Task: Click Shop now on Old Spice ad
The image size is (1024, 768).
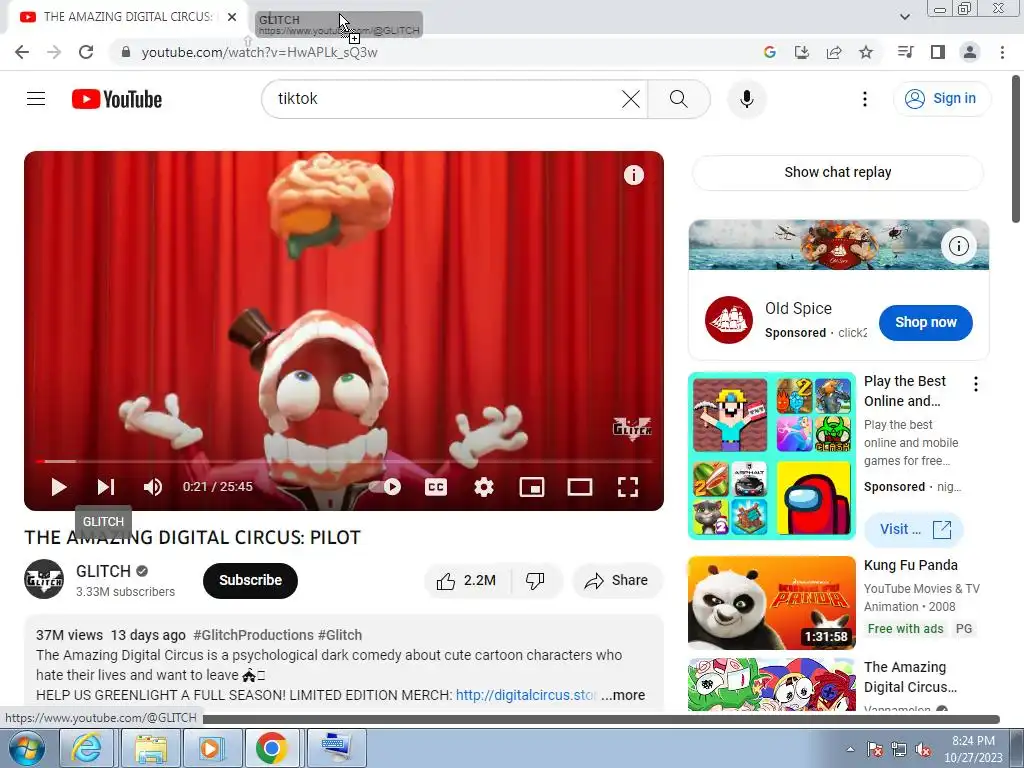Action: pyautogui.click(x=925, y=323)
